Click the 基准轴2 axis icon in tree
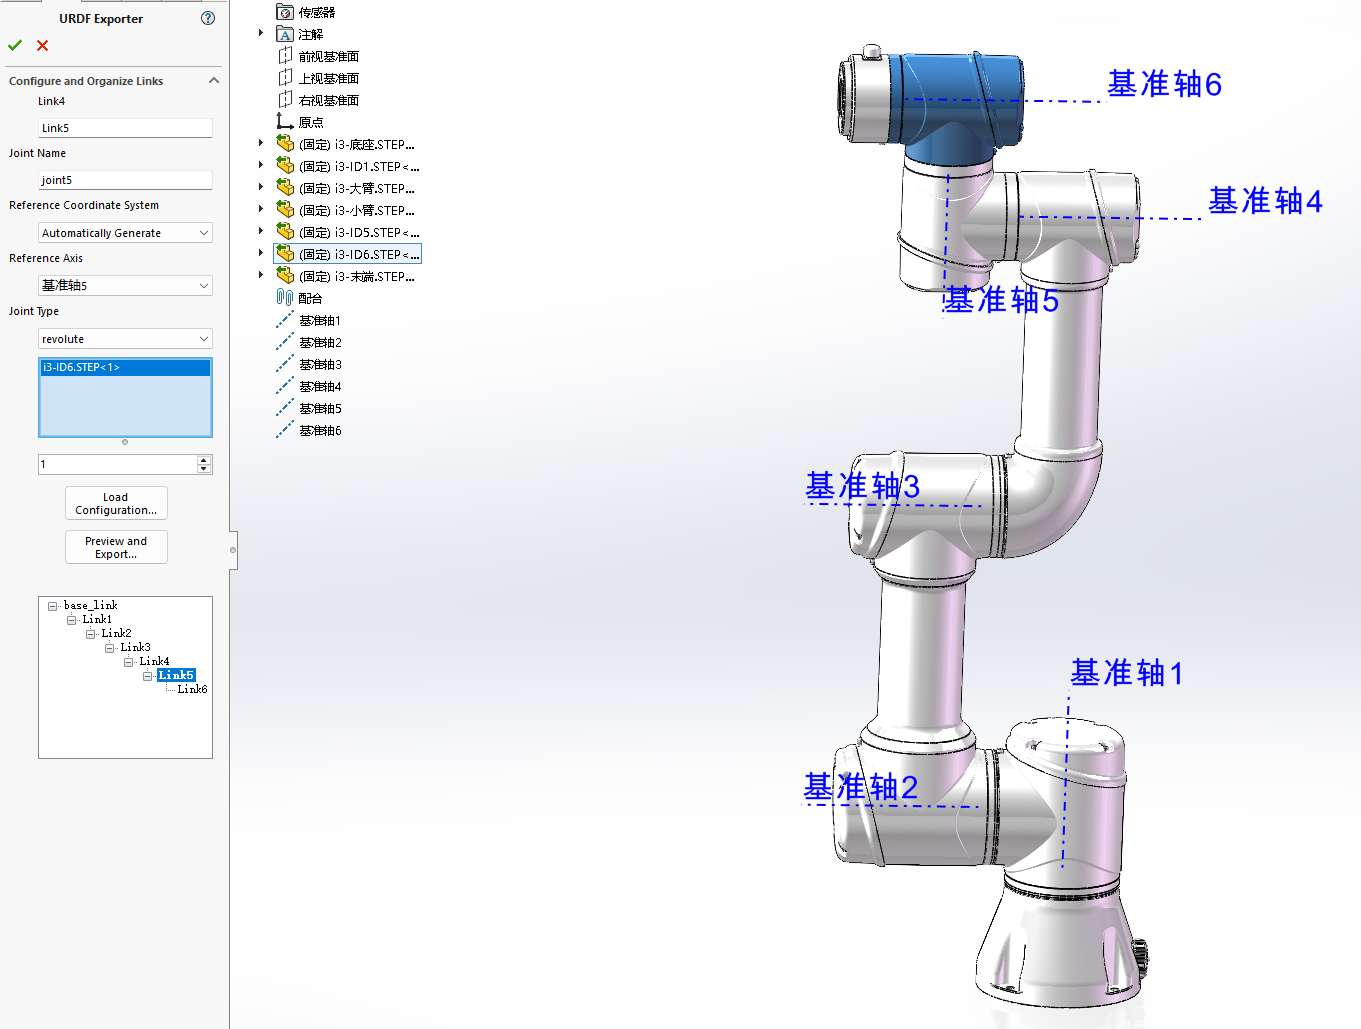Image resolution: width=1361 pixels, height=1029 pixels. pyautogui.click(x=285, y=342)
